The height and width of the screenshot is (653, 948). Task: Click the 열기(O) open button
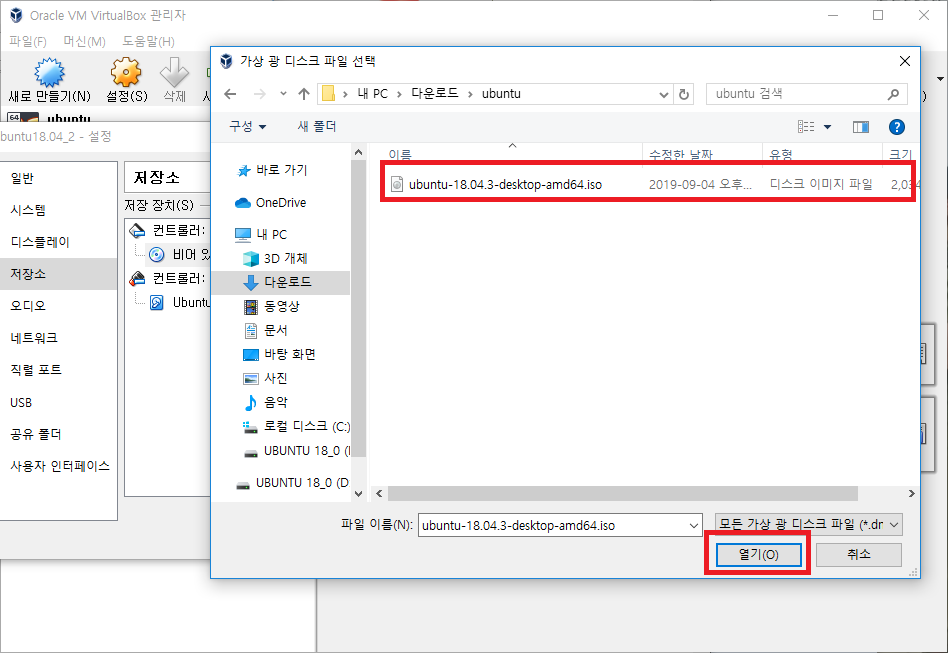(x=759, y=554)
